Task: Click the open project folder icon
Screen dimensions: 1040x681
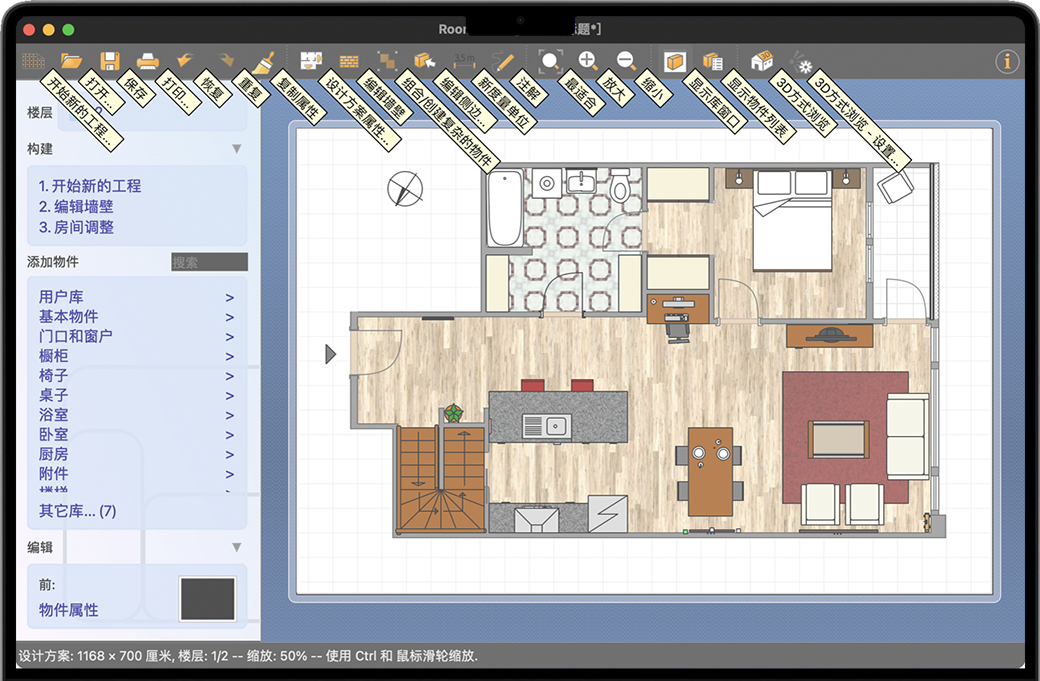Action: click(x=71, y=61)
